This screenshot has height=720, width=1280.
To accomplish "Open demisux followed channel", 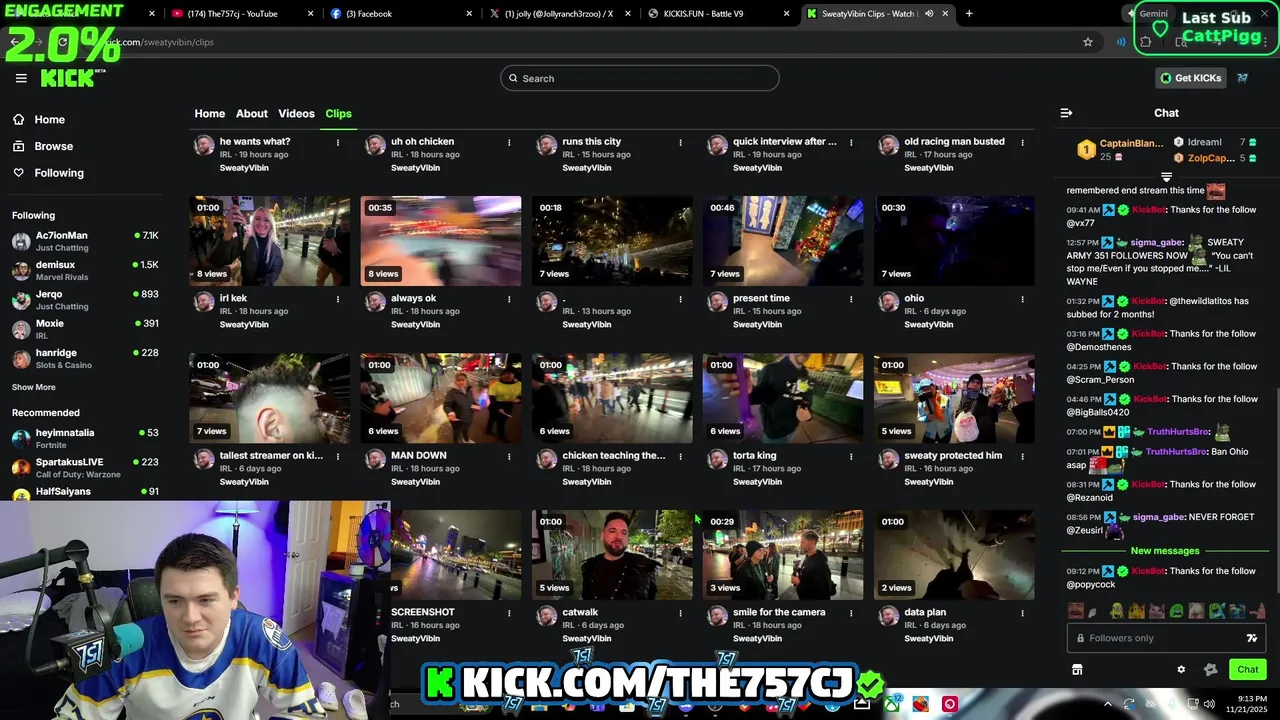I will tap(85, 270).
